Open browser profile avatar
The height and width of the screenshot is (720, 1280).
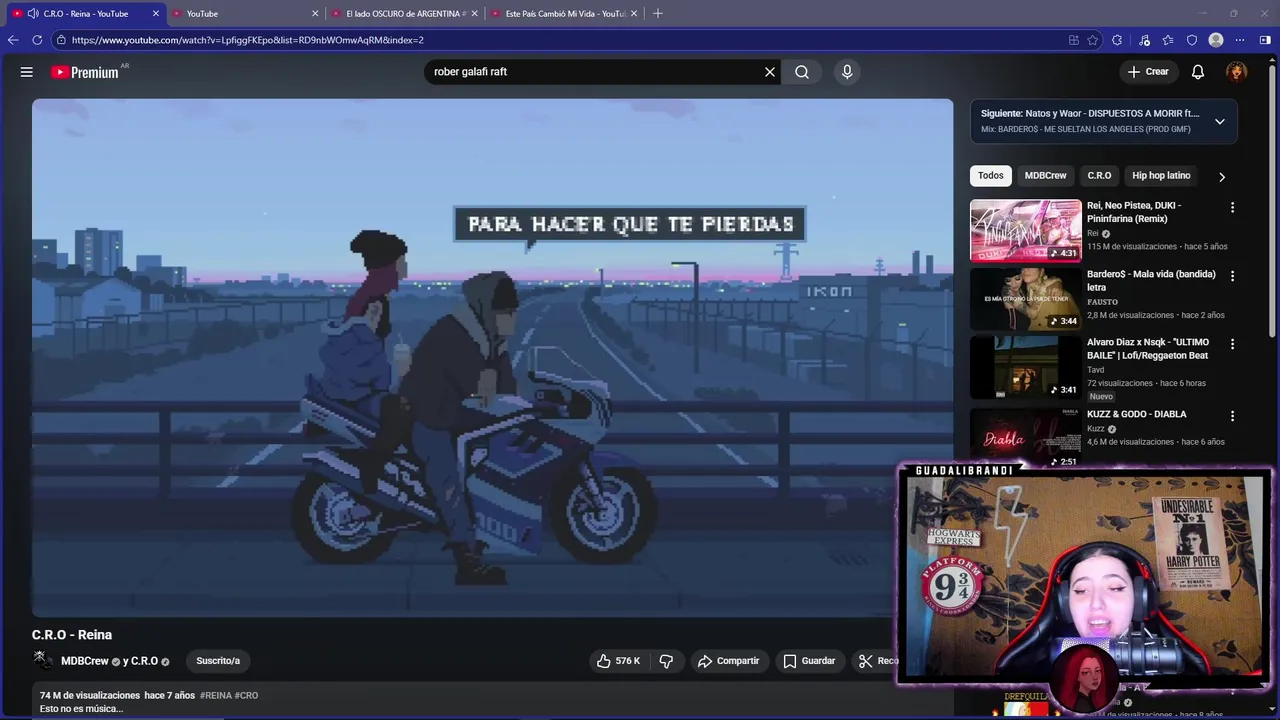tap(1216, 40)
